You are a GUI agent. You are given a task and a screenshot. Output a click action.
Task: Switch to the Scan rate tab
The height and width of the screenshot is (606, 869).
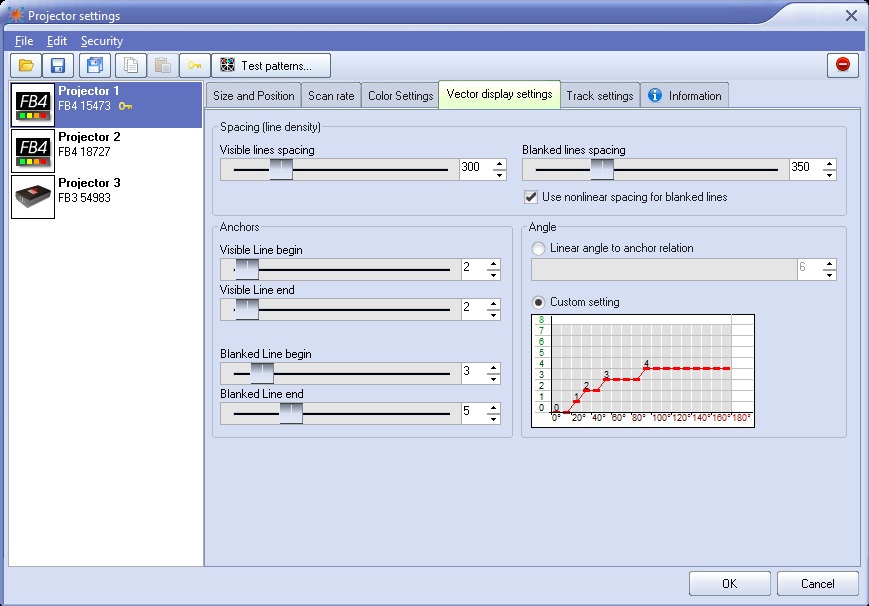click(x=331, y=96)
